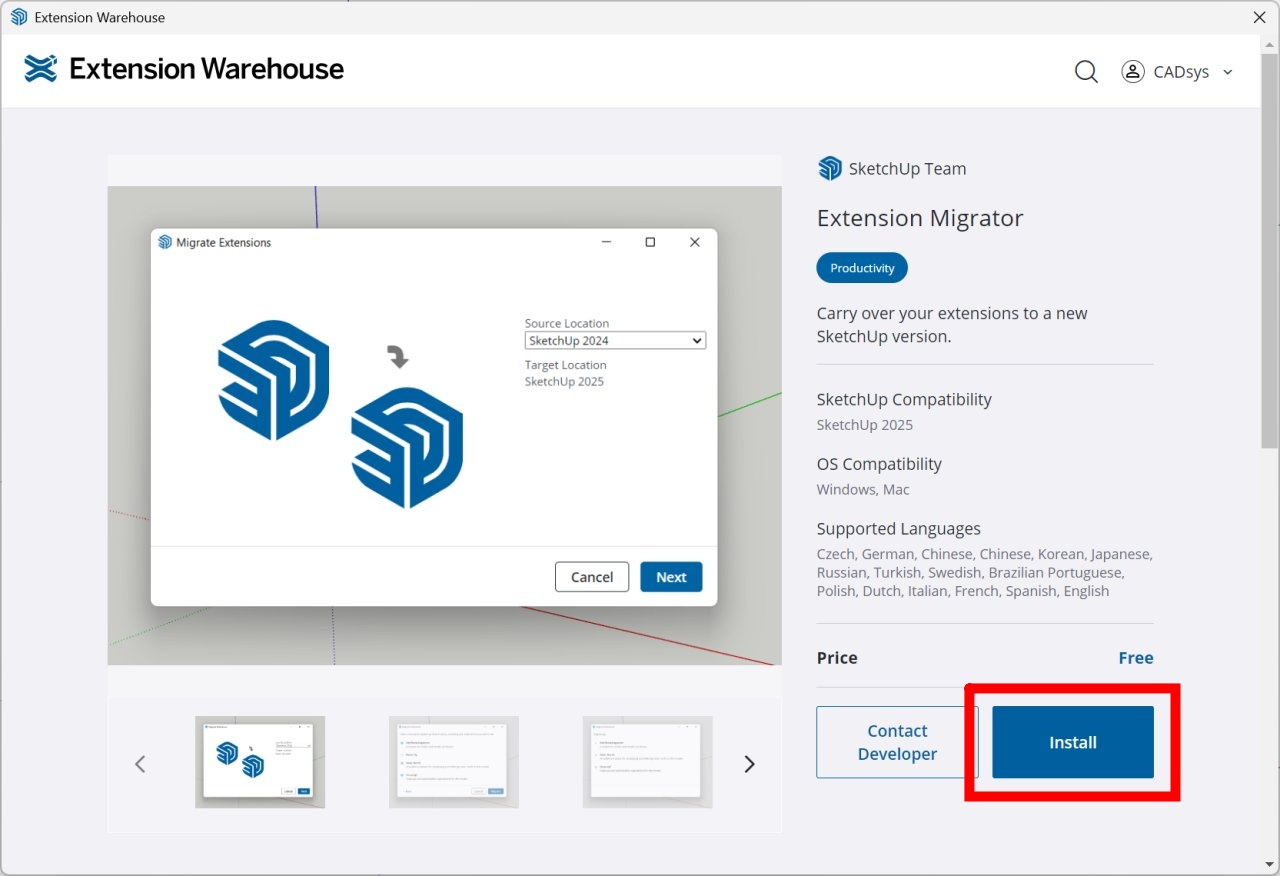Viewport: 1280px width, 876px height.
Task: Expand the CADsys account dropdown chevron
Action: point(1228,72)
